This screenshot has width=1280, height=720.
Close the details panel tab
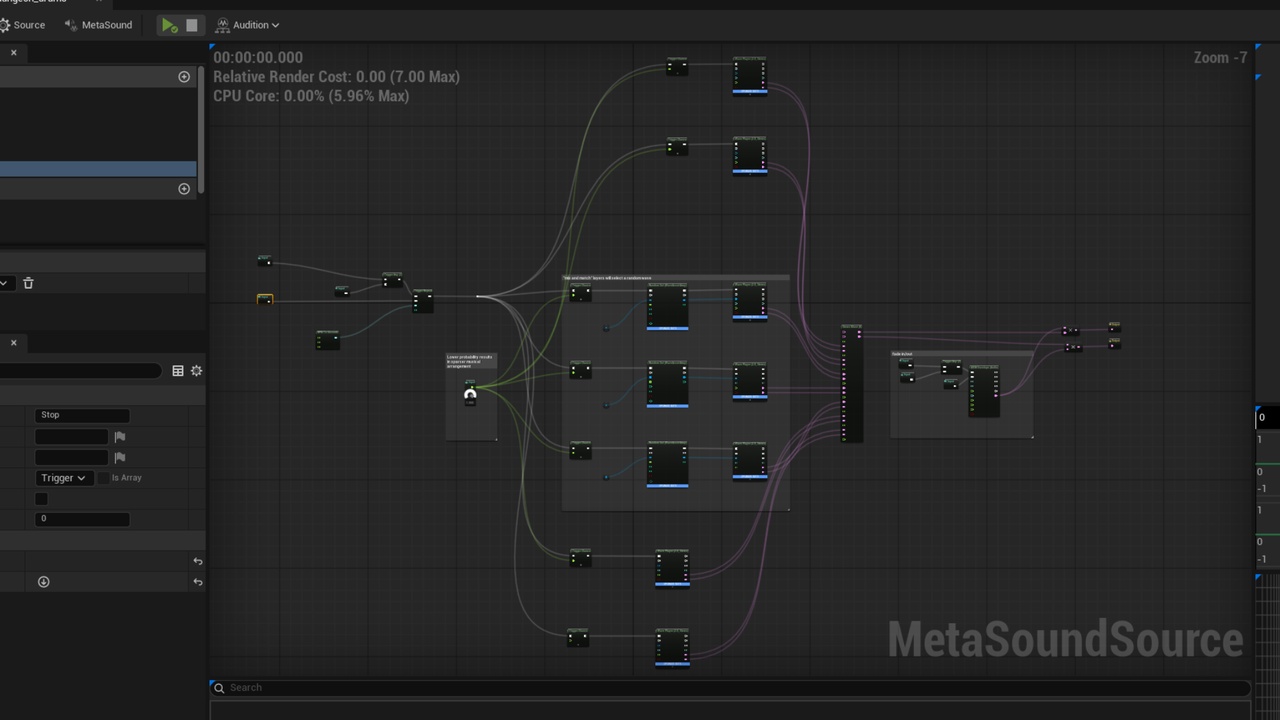coord(14,343)
